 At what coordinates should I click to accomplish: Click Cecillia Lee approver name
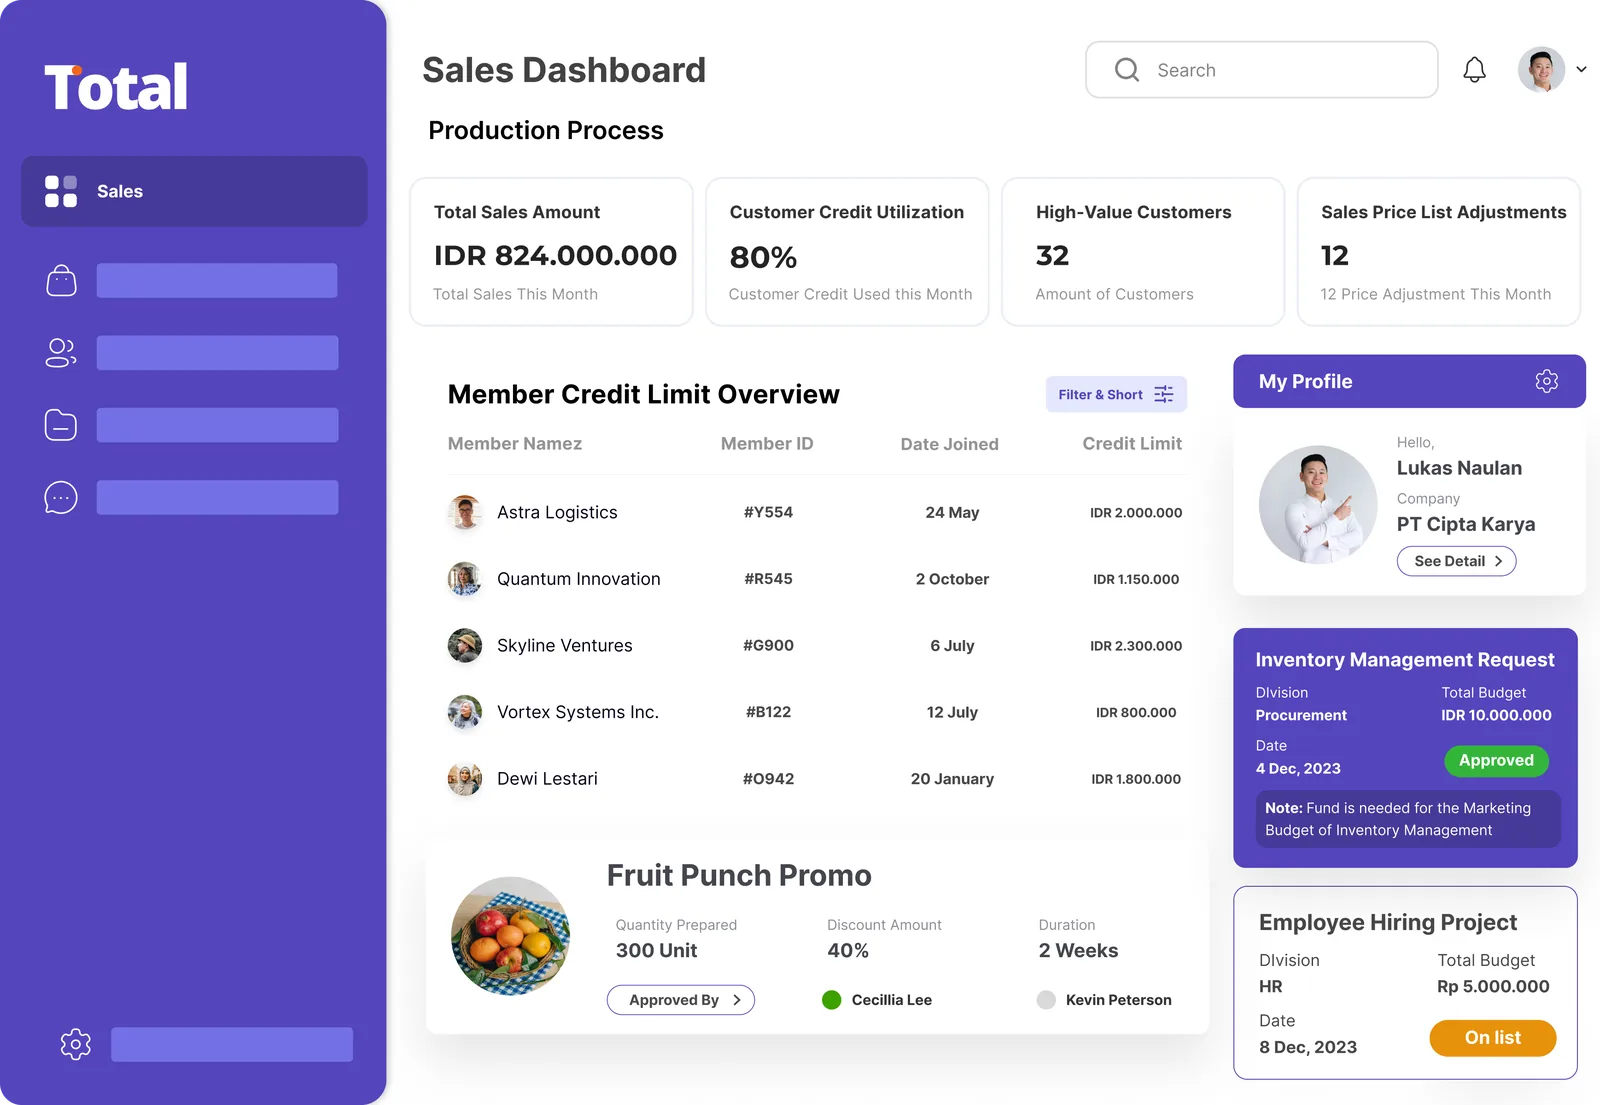coord(892,1000)
